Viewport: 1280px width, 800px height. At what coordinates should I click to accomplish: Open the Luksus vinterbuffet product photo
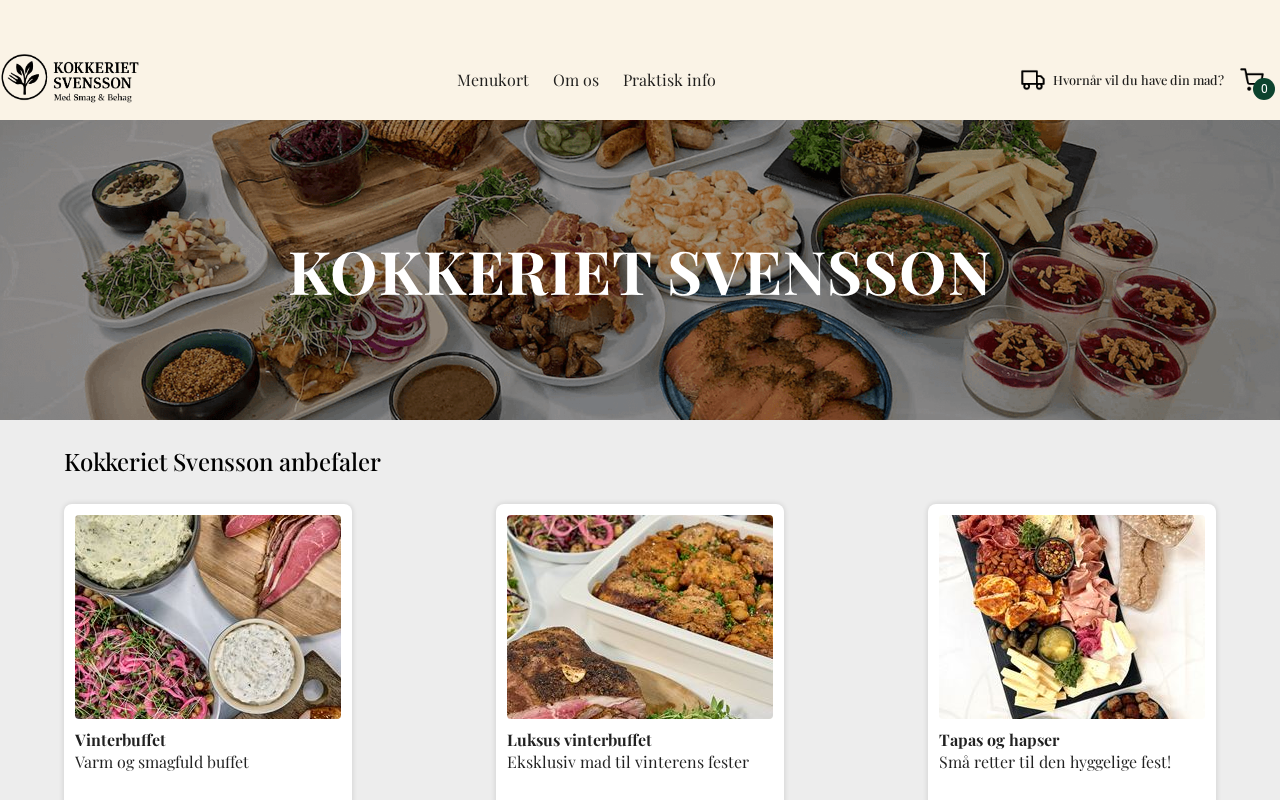(x=640, y=617)
